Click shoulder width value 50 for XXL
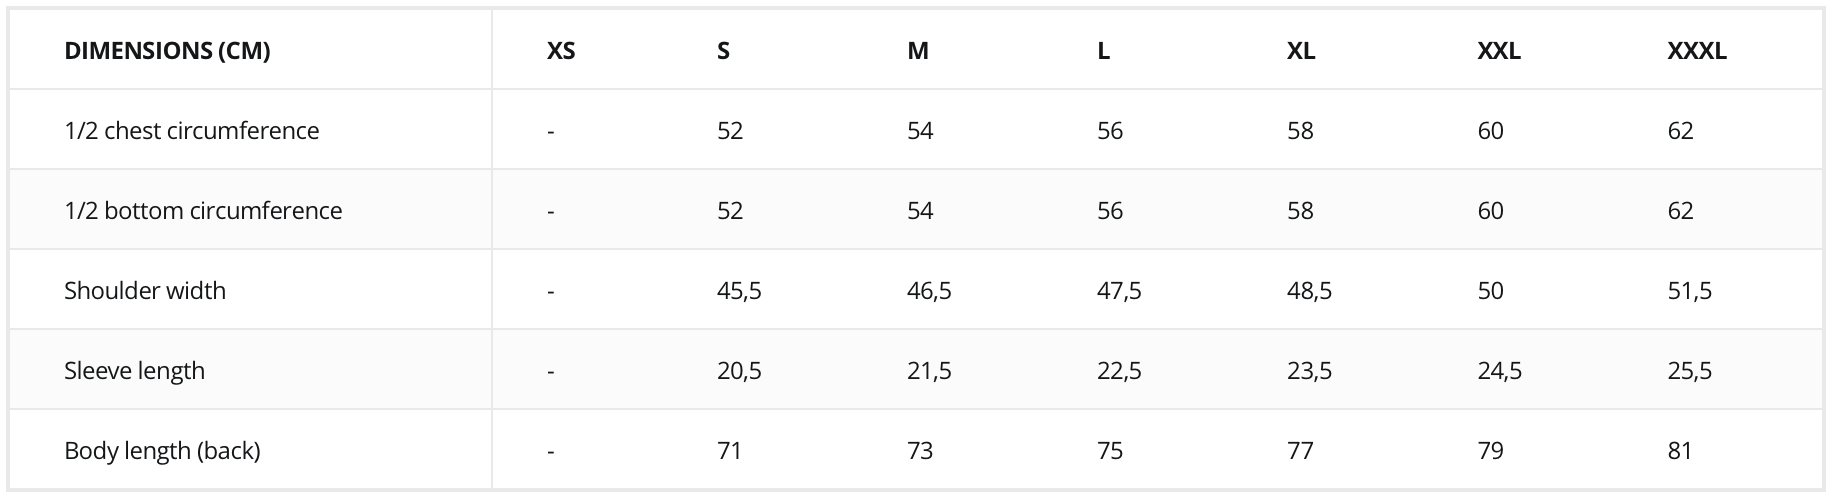 (1490, 290)
